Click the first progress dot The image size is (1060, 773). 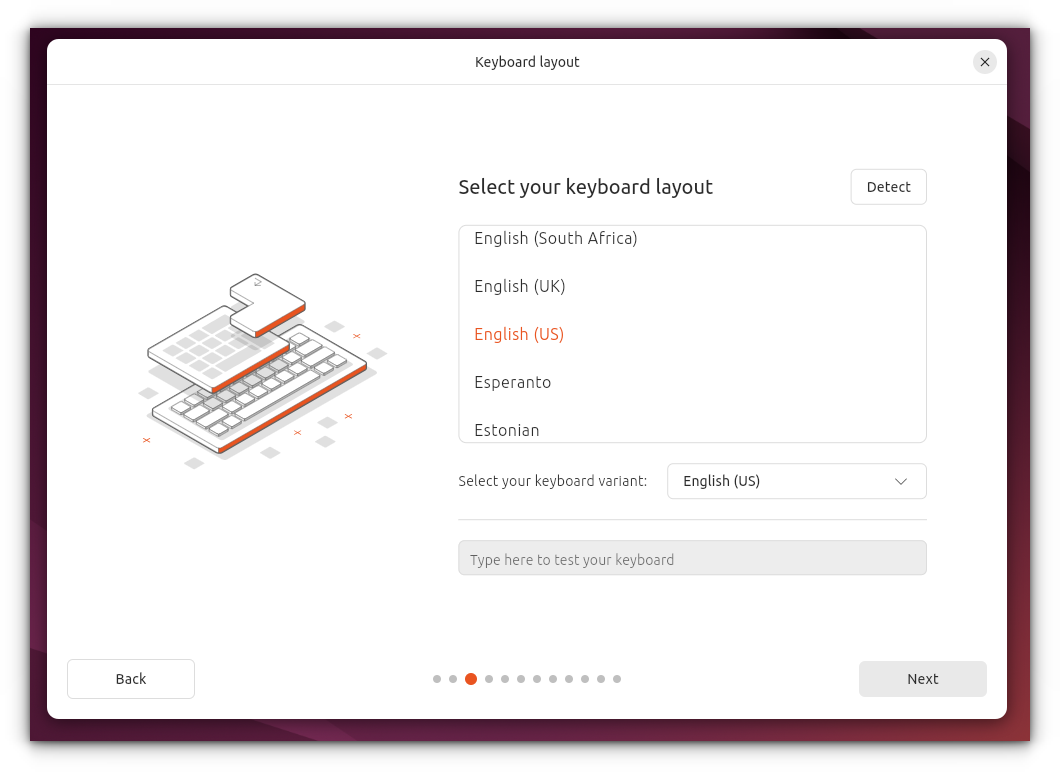(x=437, y=678)
